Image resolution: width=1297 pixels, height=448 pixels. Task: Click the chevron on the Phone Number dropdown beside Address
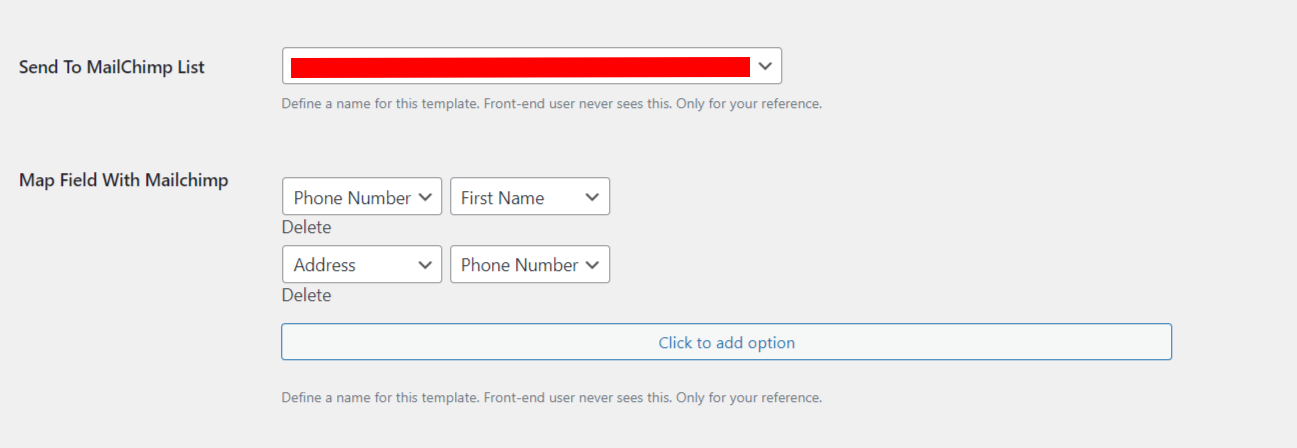coord(593,265)
